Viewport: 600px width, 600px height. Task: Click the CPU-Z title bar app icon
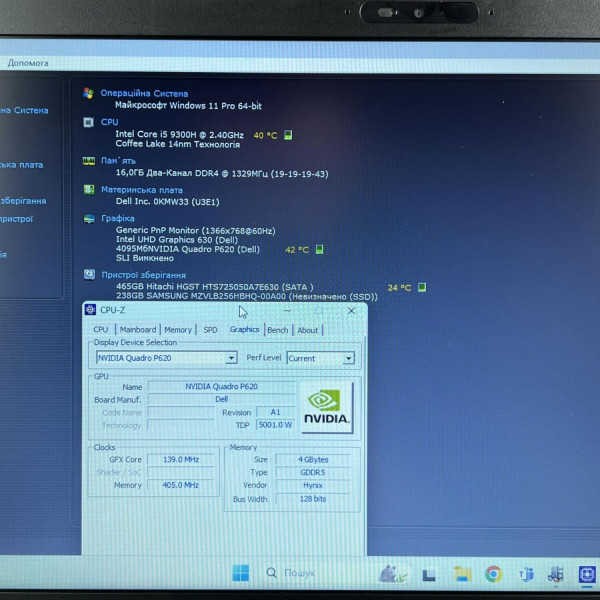point(90,310)
